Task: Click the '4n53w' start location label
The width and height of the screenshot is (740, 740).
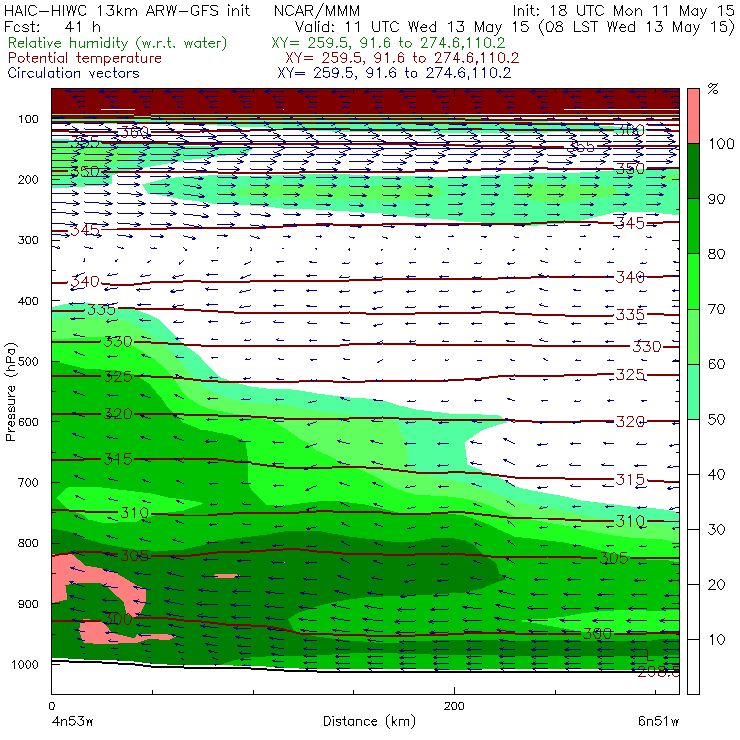Action: 71,721
